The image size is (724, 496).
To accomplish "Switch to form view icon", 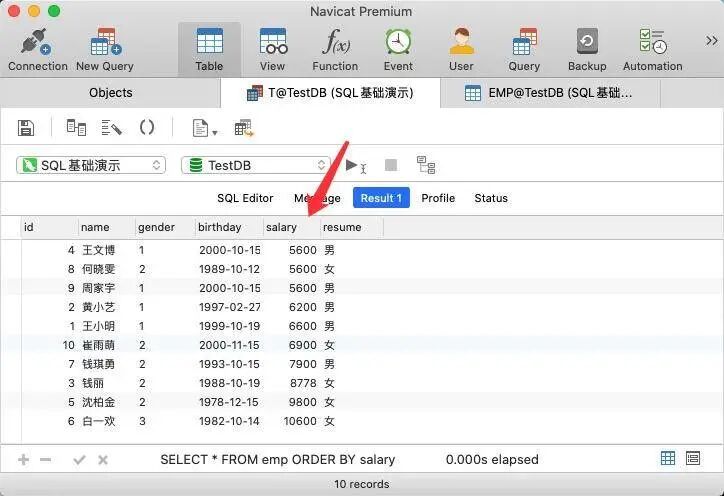I will point(693,458).
